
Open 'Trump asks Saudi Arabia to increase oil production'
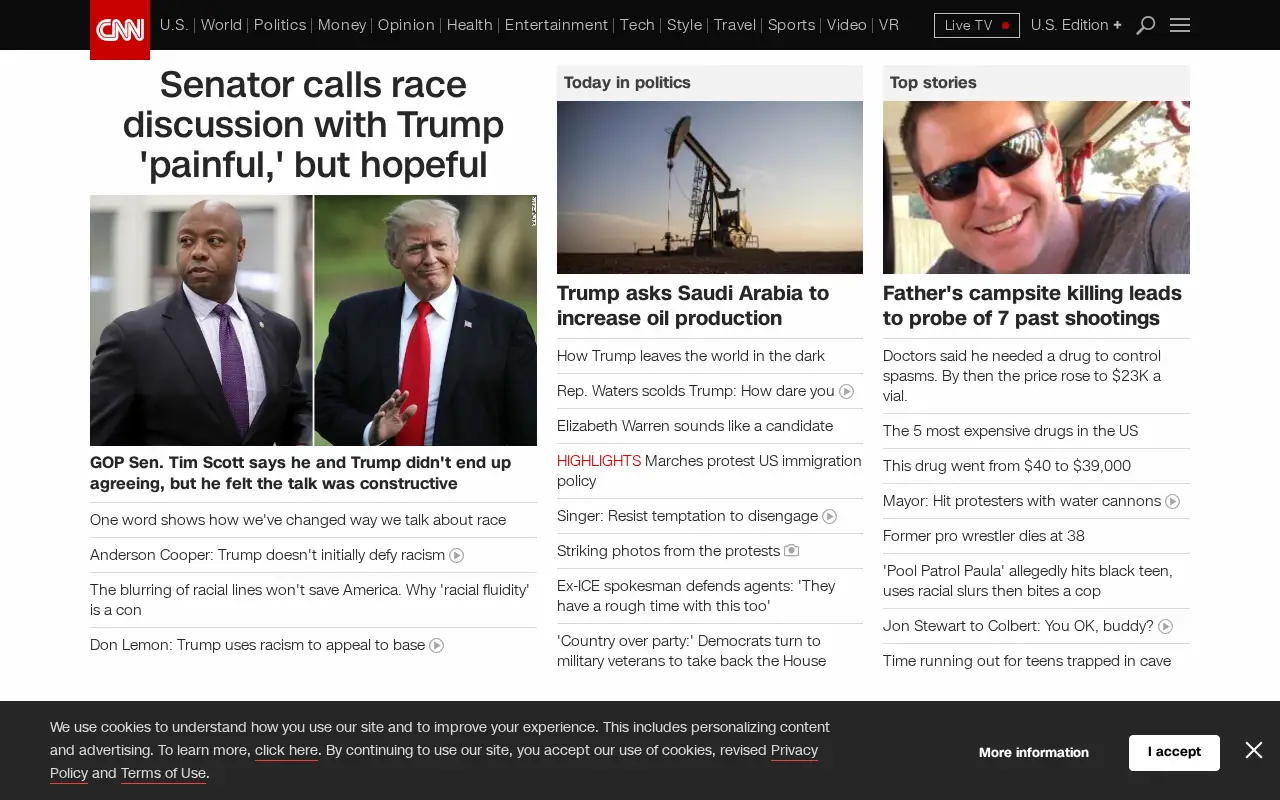tap(693, 306)
